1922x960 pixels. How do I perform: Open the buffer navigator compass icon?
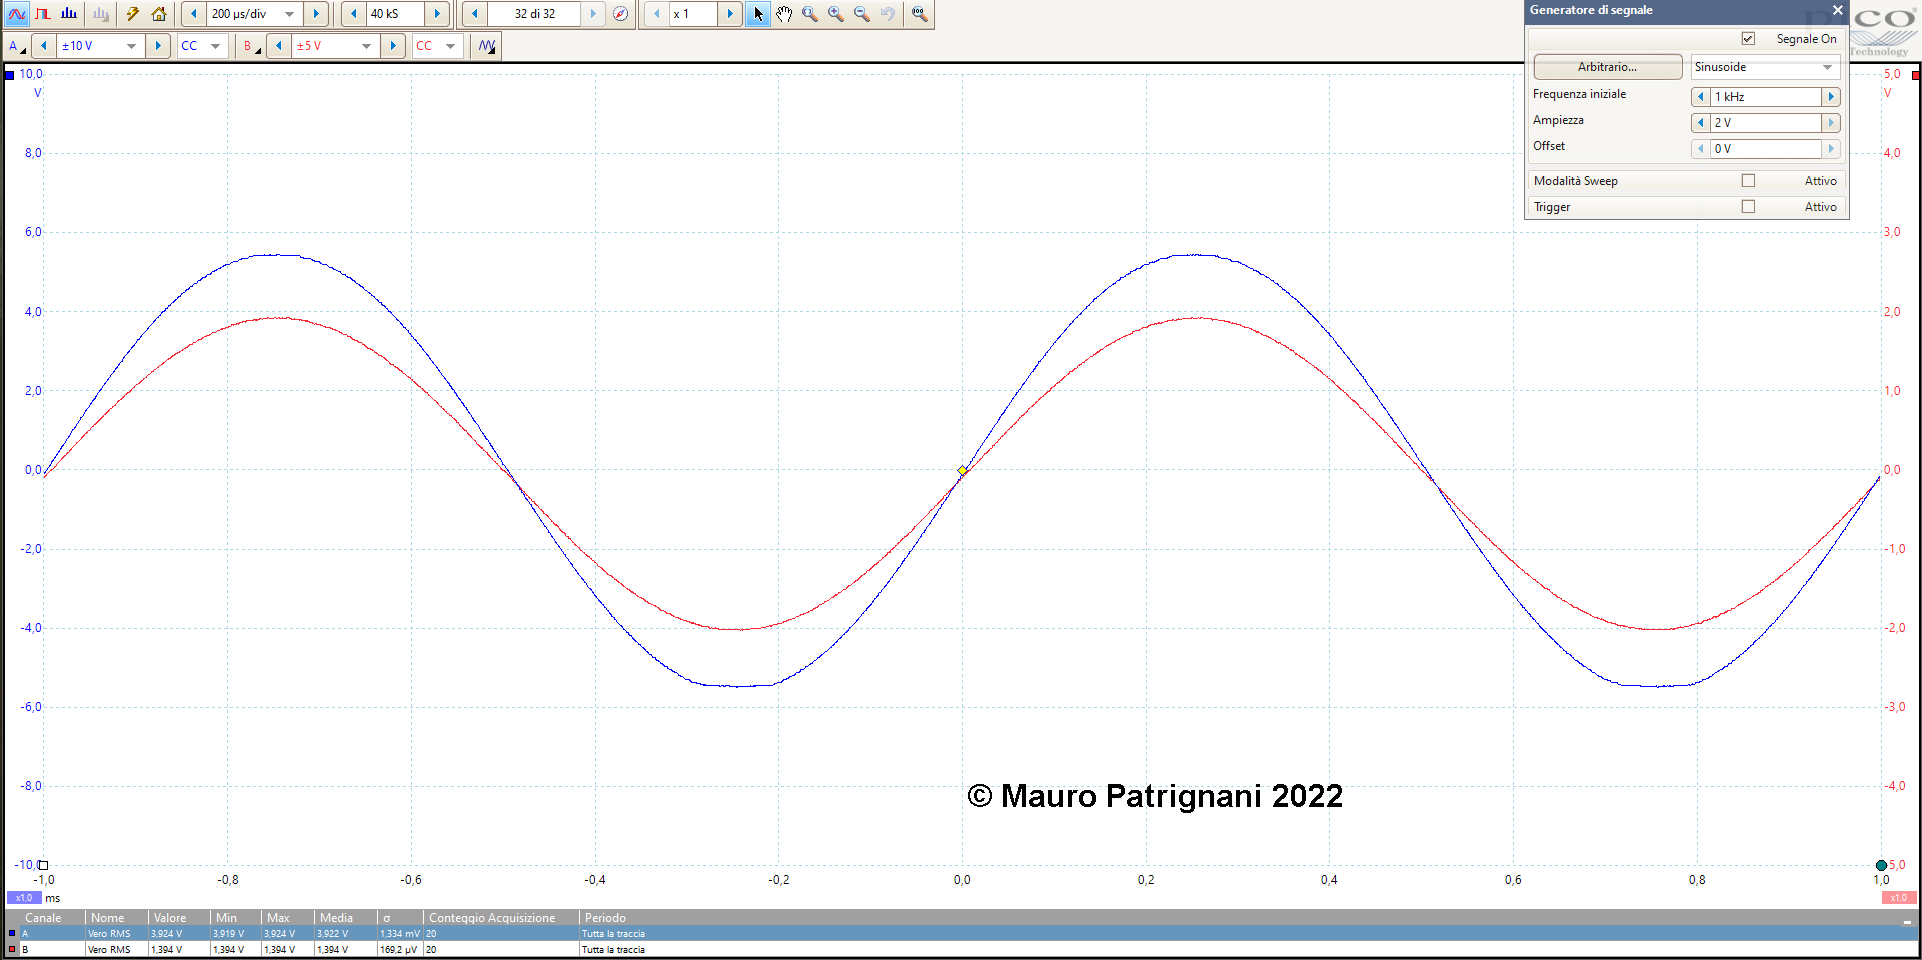click(621, 14)
